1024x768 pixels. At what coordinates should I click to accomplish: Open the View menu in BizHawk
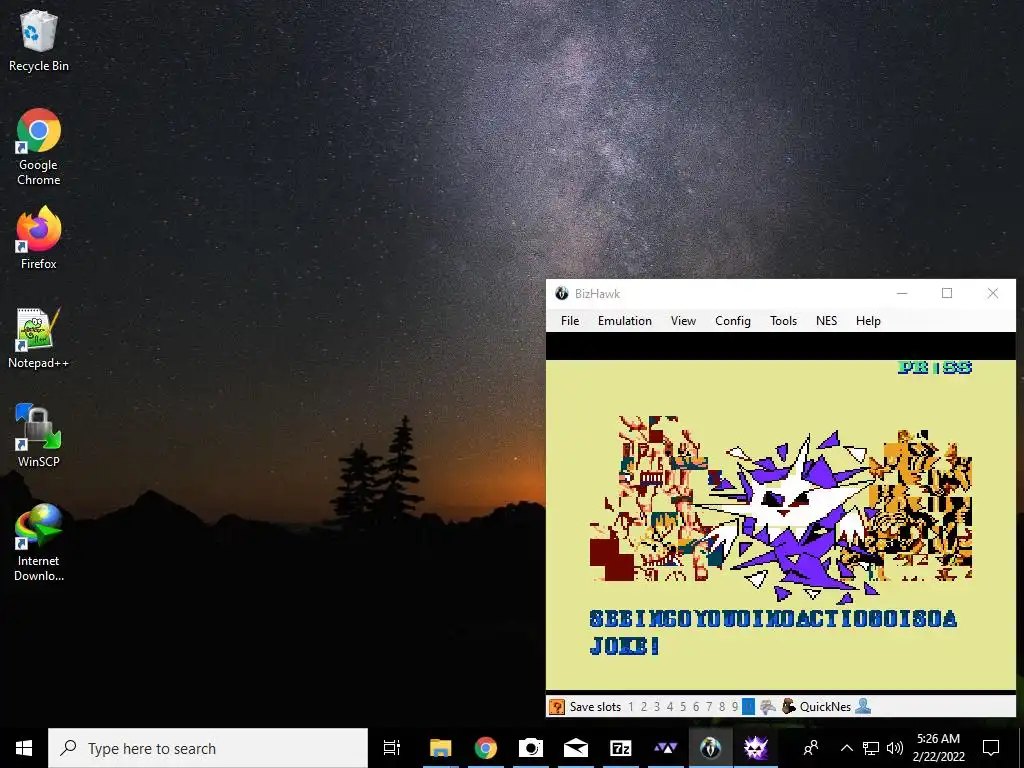[x=683, y=321]
